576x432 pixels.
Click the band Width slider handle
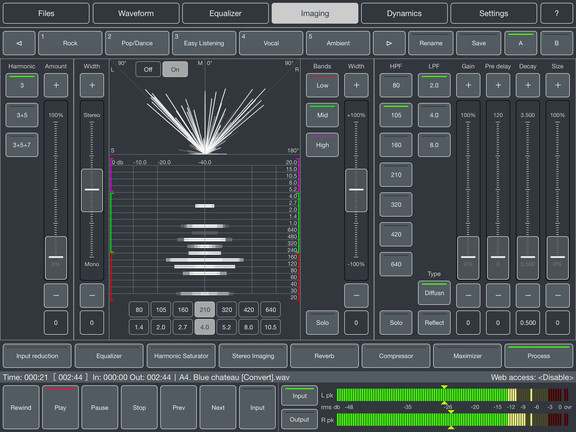[356, 190]
